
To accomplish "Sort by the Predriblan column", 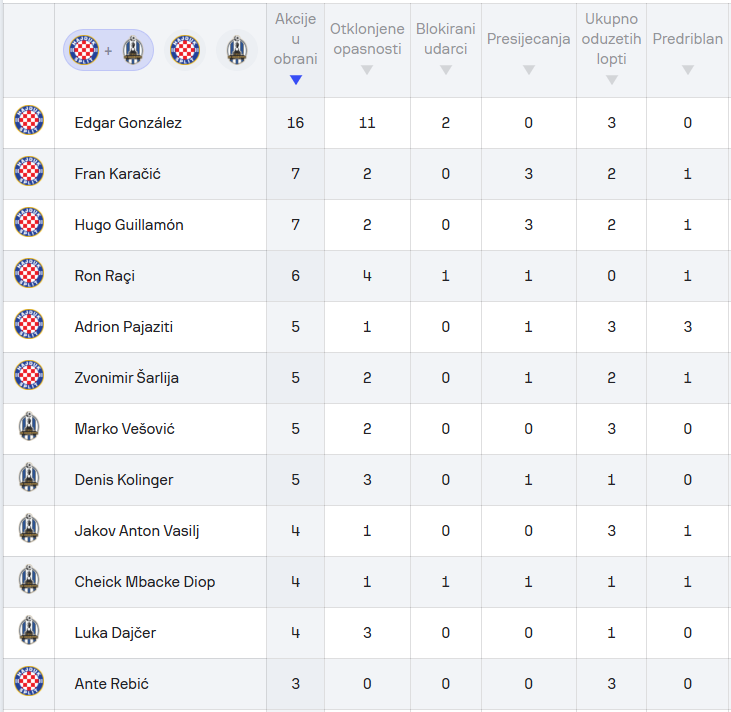I will (x=687, y=49).
